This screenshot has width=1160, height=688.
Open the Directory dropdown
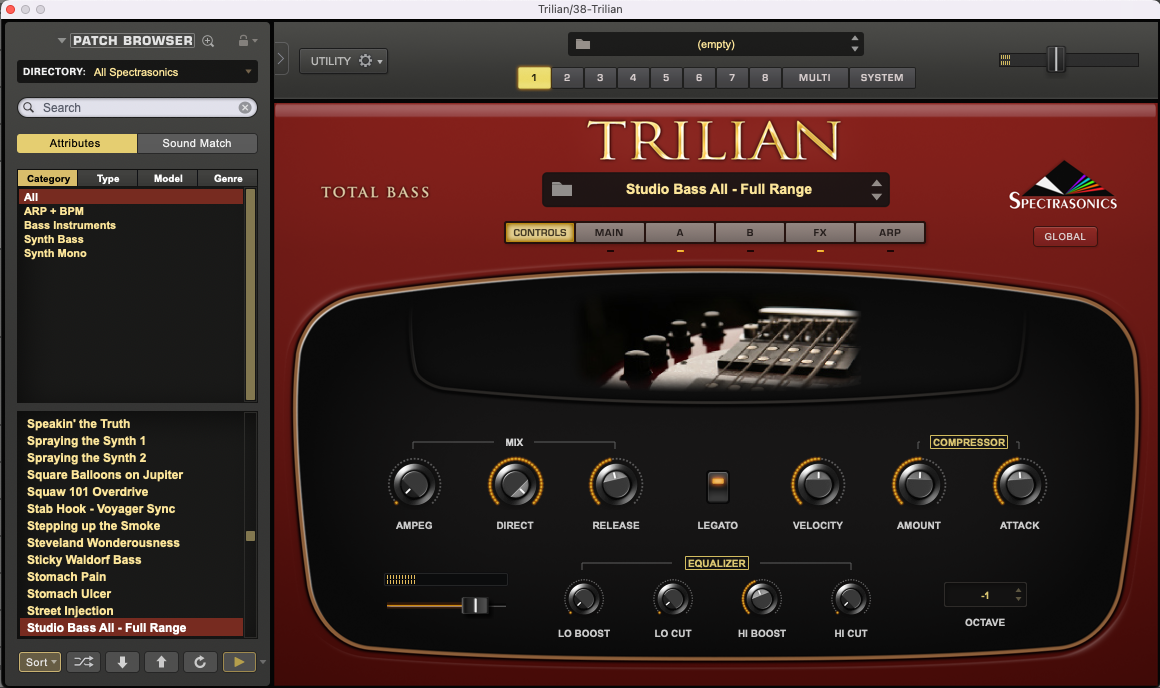click(138, 72)
